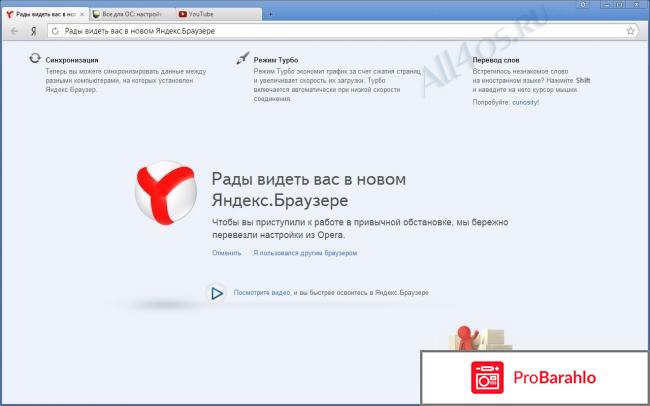Click the 'Синхронизация' heading

pyautogui.click(x=72, y=60)
